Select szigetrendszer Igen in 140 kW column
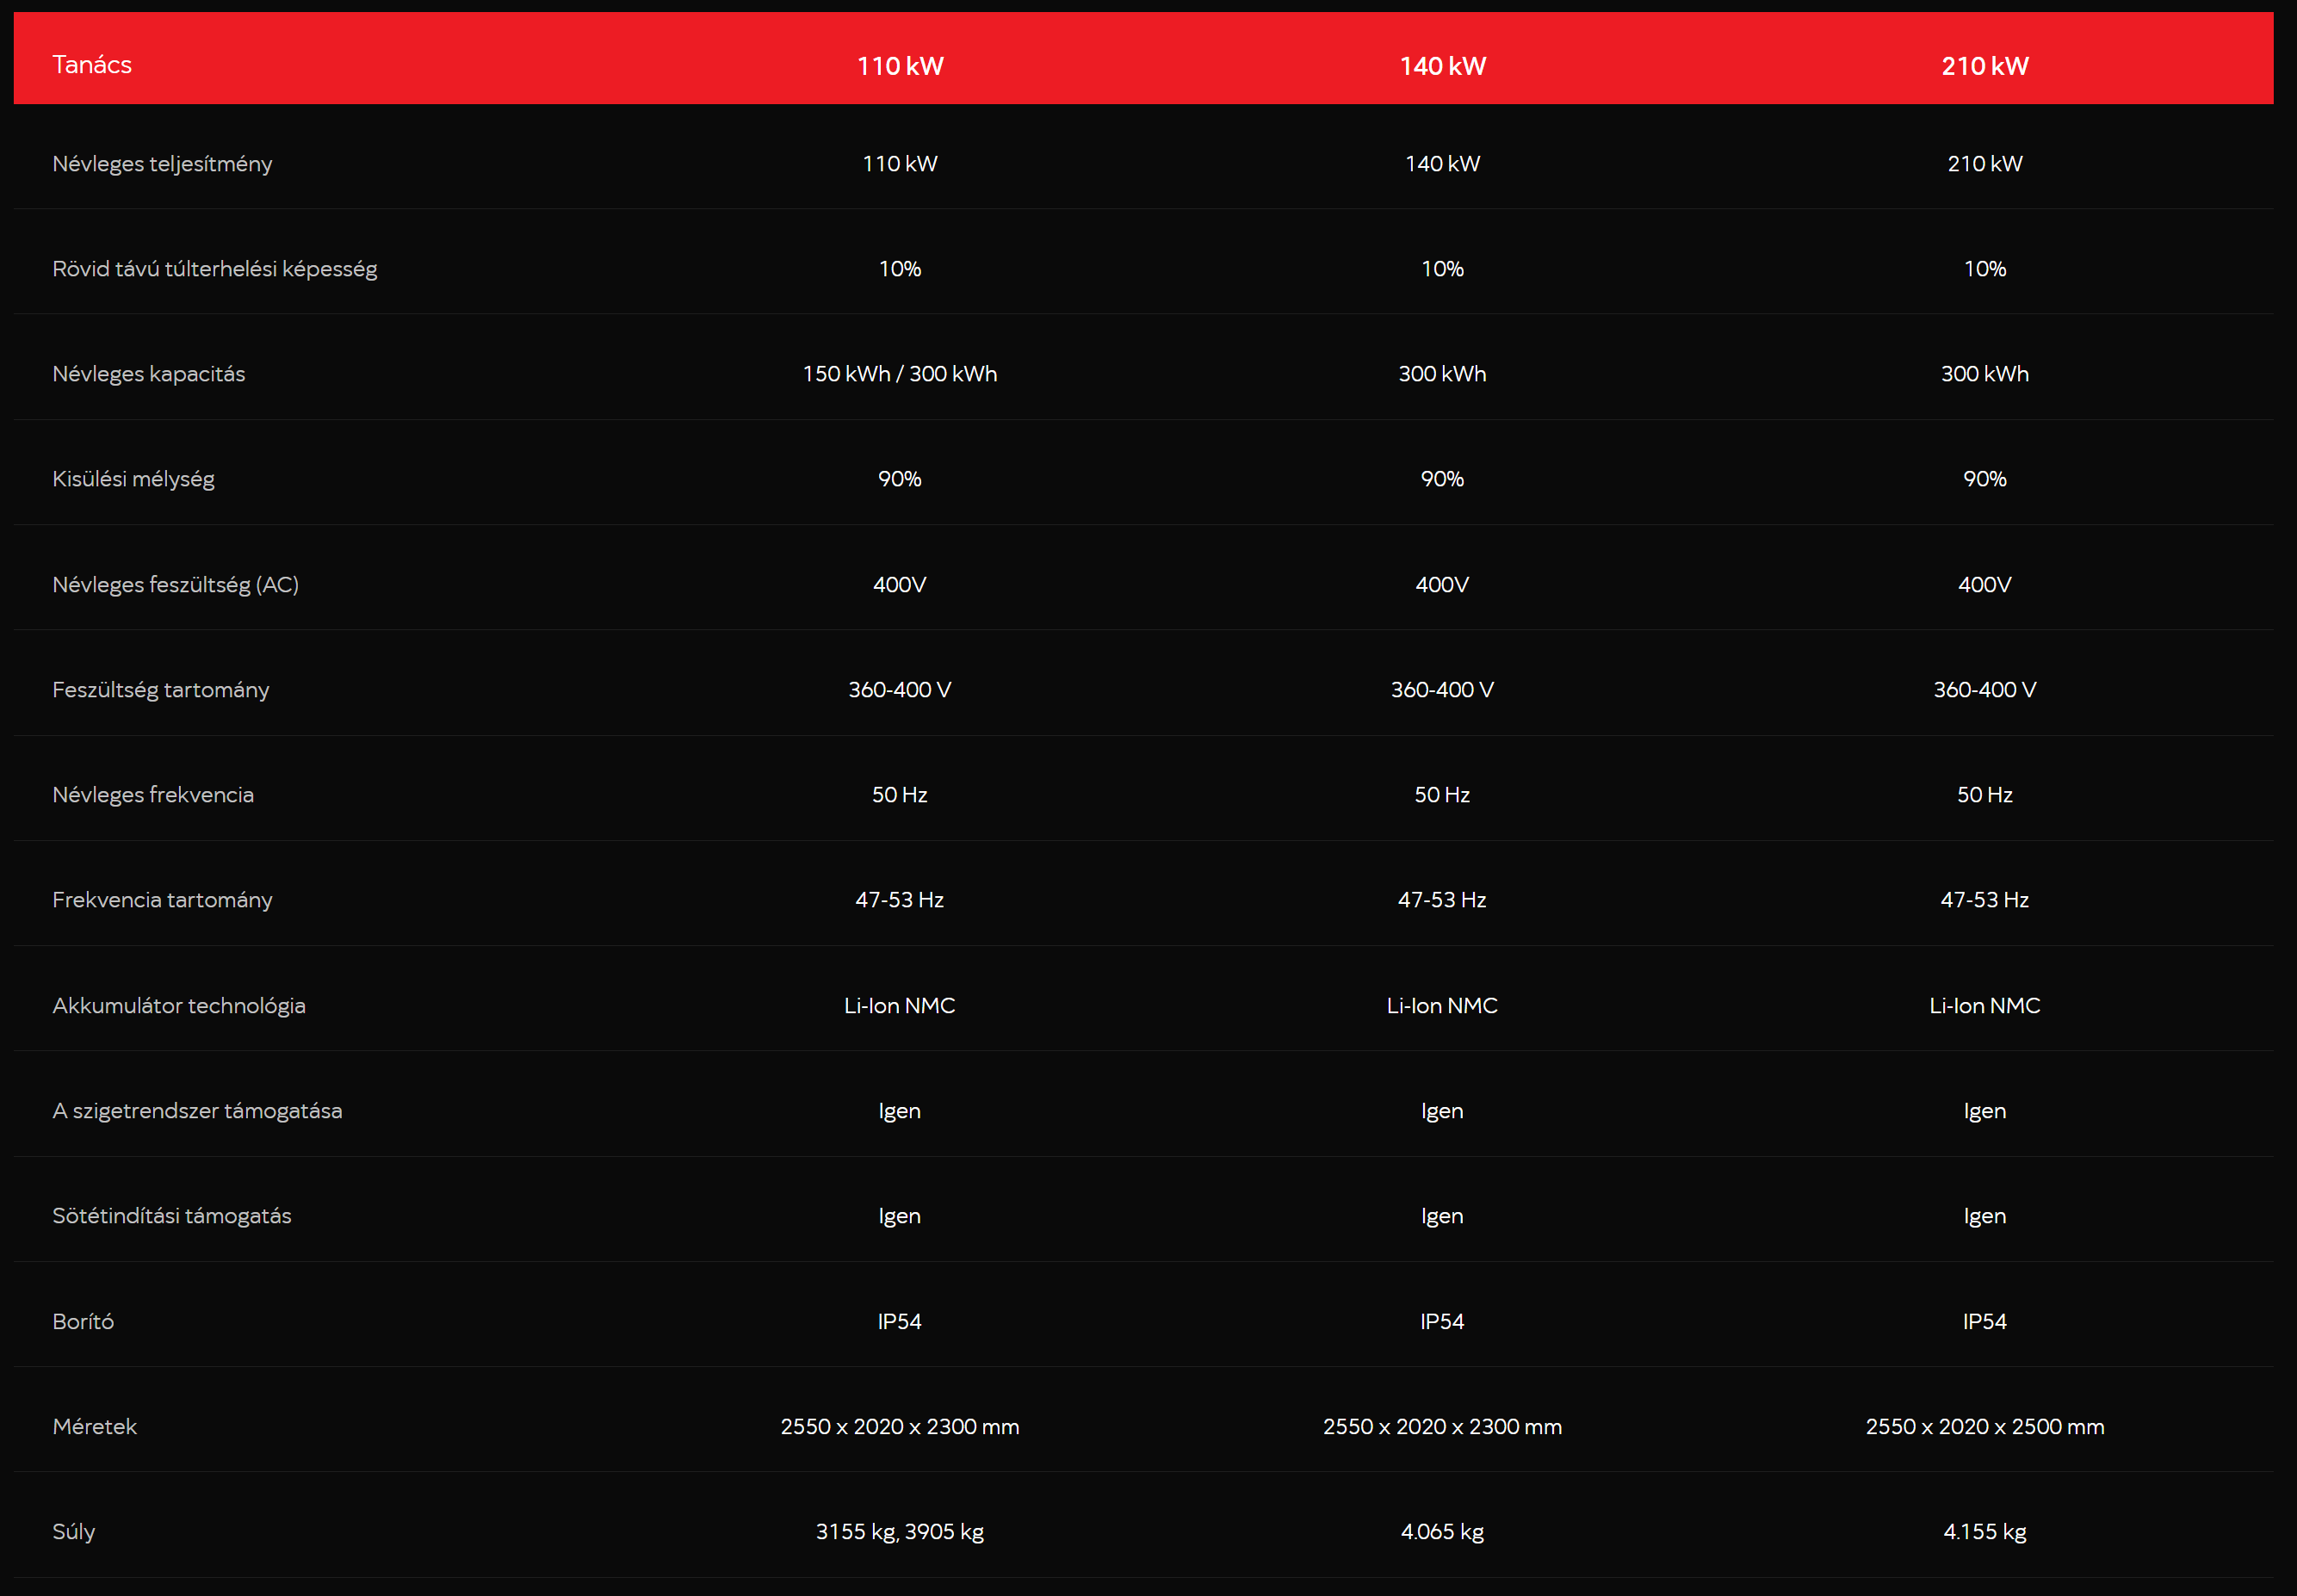2297x1596 pixels. coord(1442,1112)
